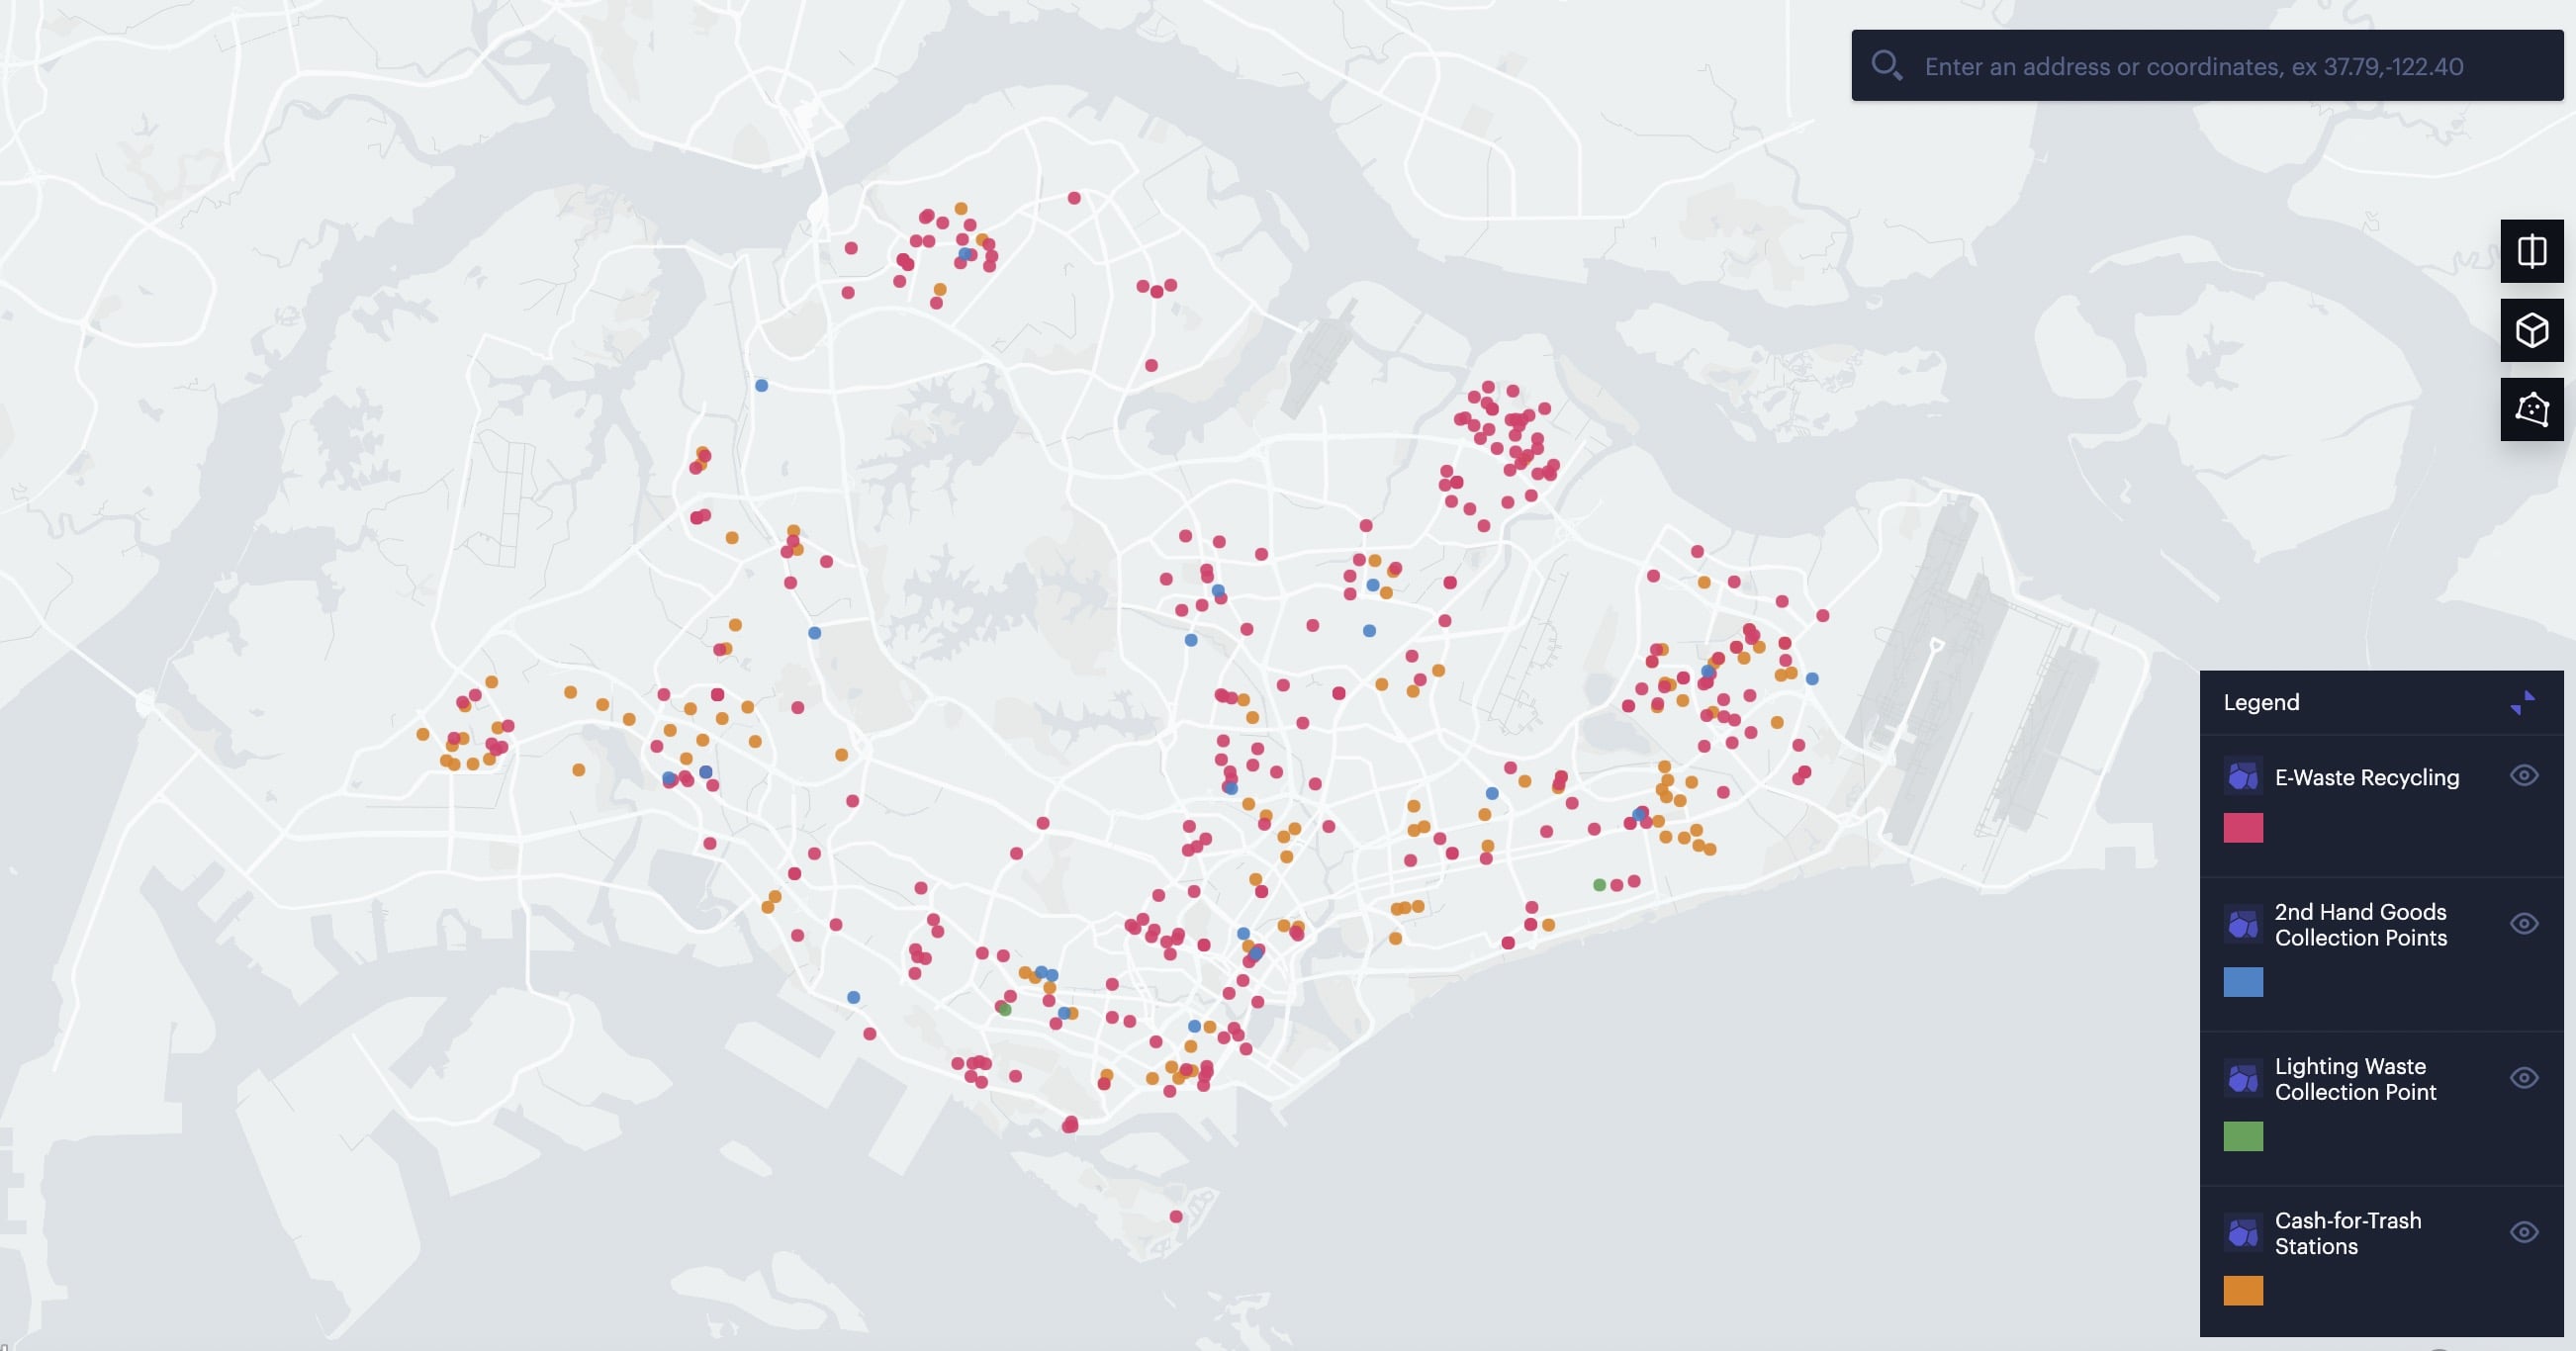Select the E-Waste Recycling legend label
The image size is (2576, 1351).
pos(2366,777)
